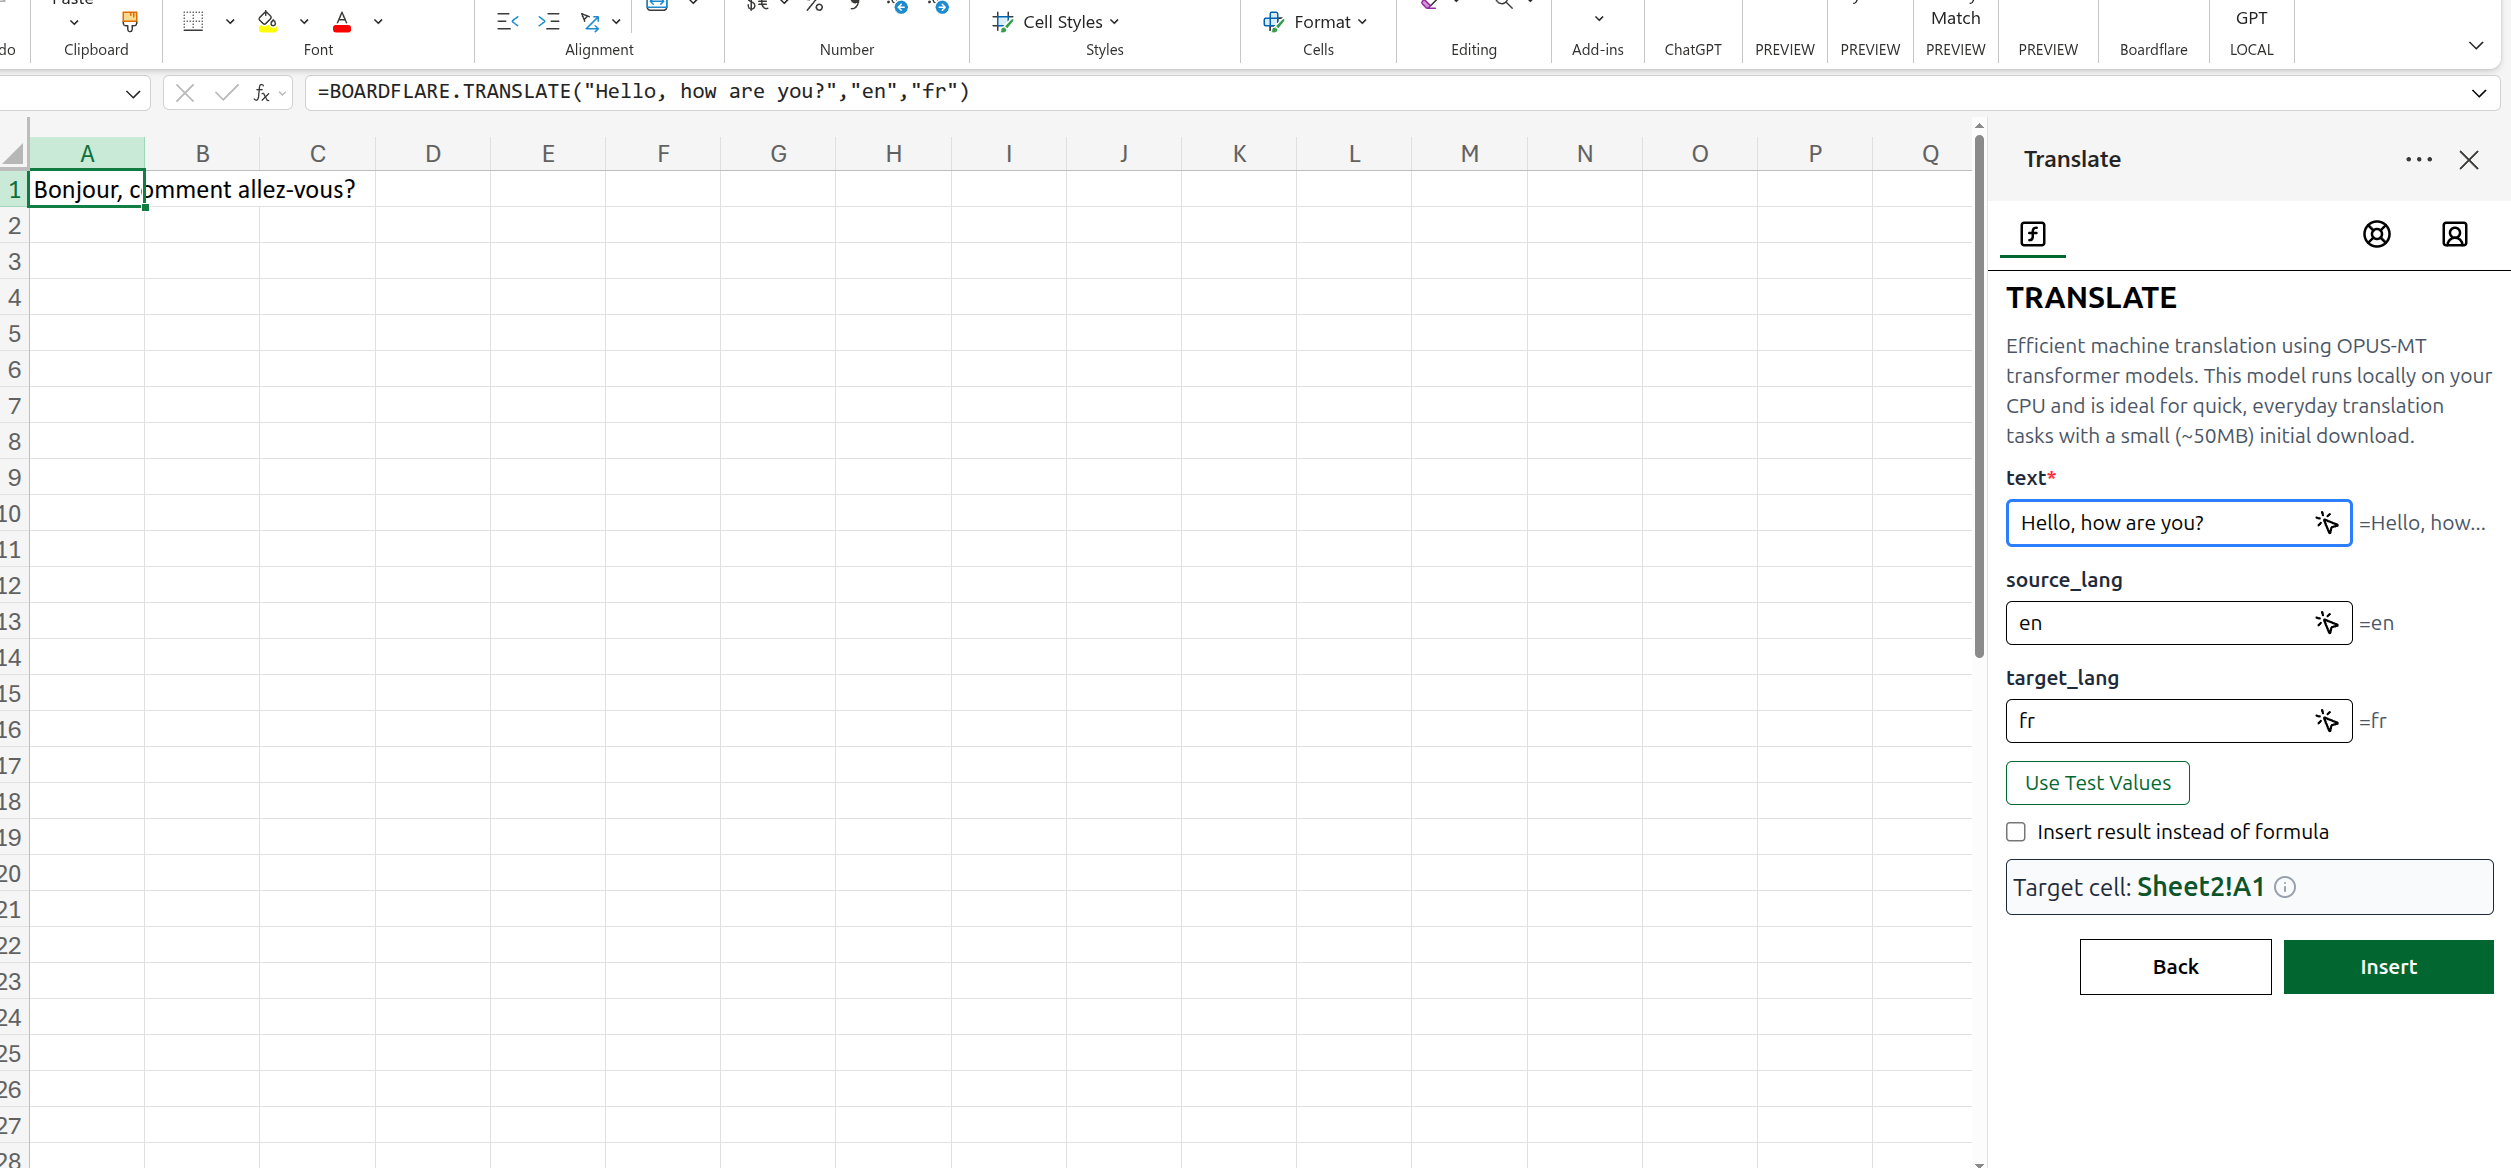Open the Name Box dropdown arrow
The height and width of the screenshot is (1168, 2511).
coord(133,94)
